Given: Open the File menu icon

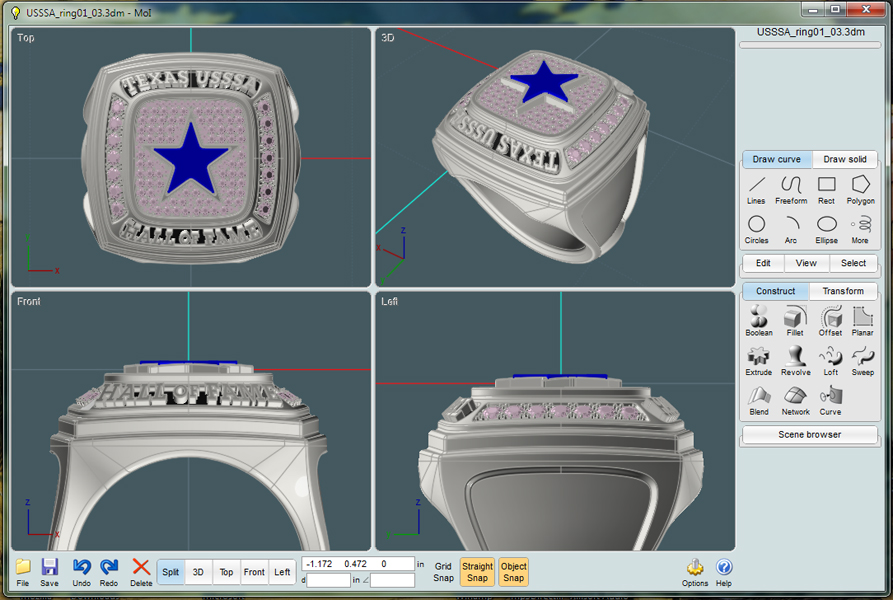Looking at the screenshot, I should [x=23, y=572].
